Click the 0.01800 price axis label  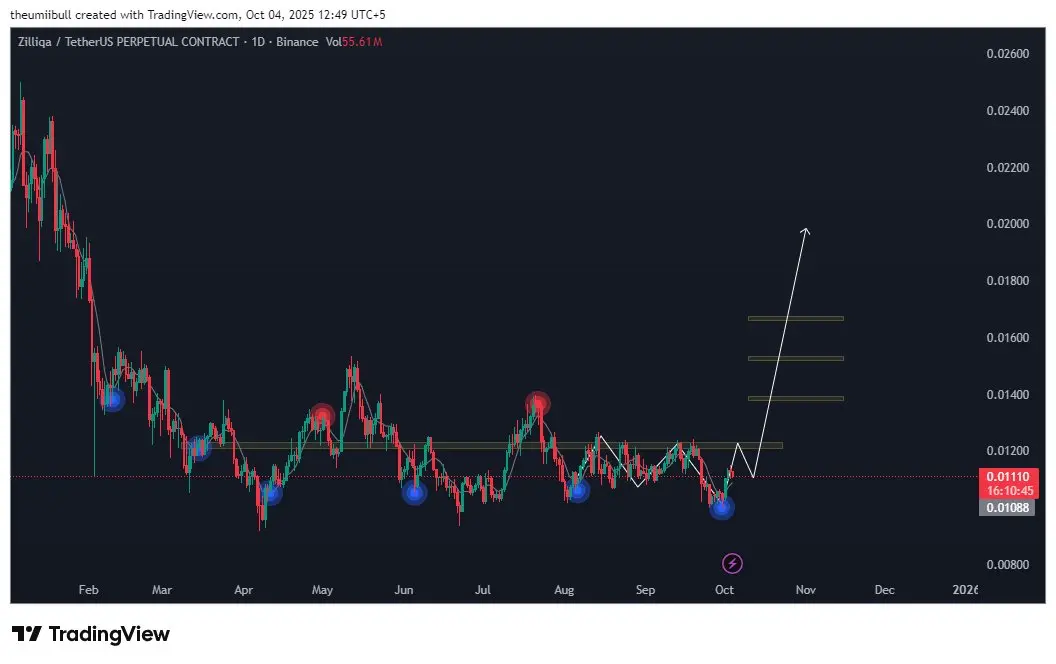click(1008, 281)
